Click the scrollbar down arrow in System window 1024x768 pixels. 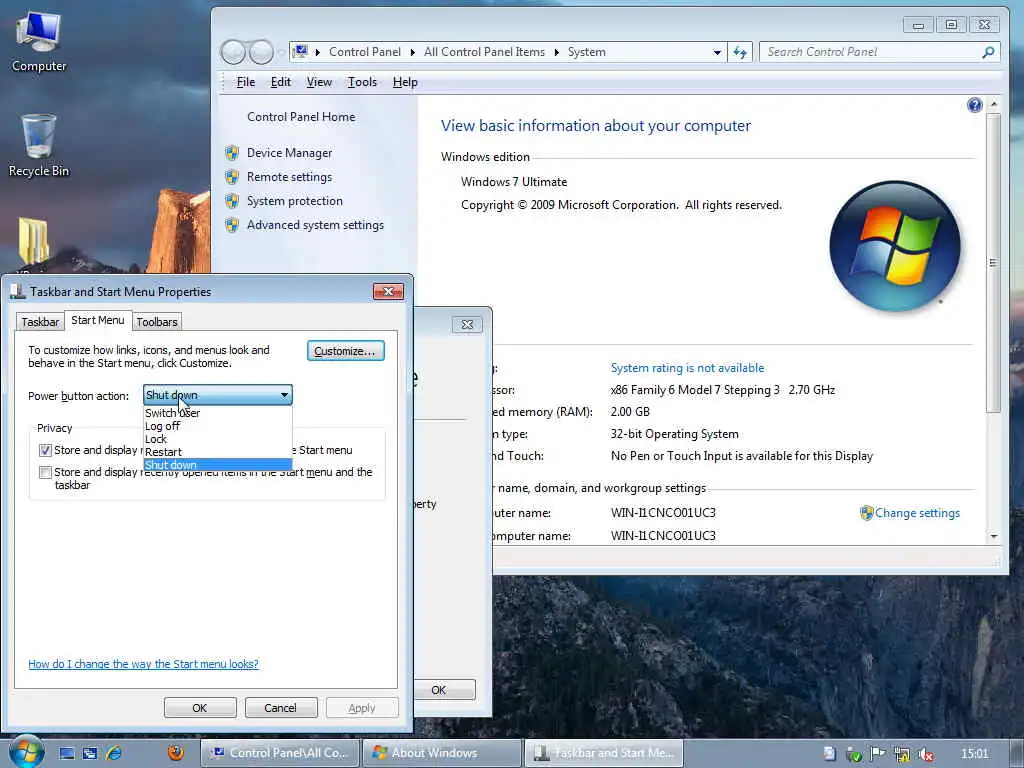993,536
